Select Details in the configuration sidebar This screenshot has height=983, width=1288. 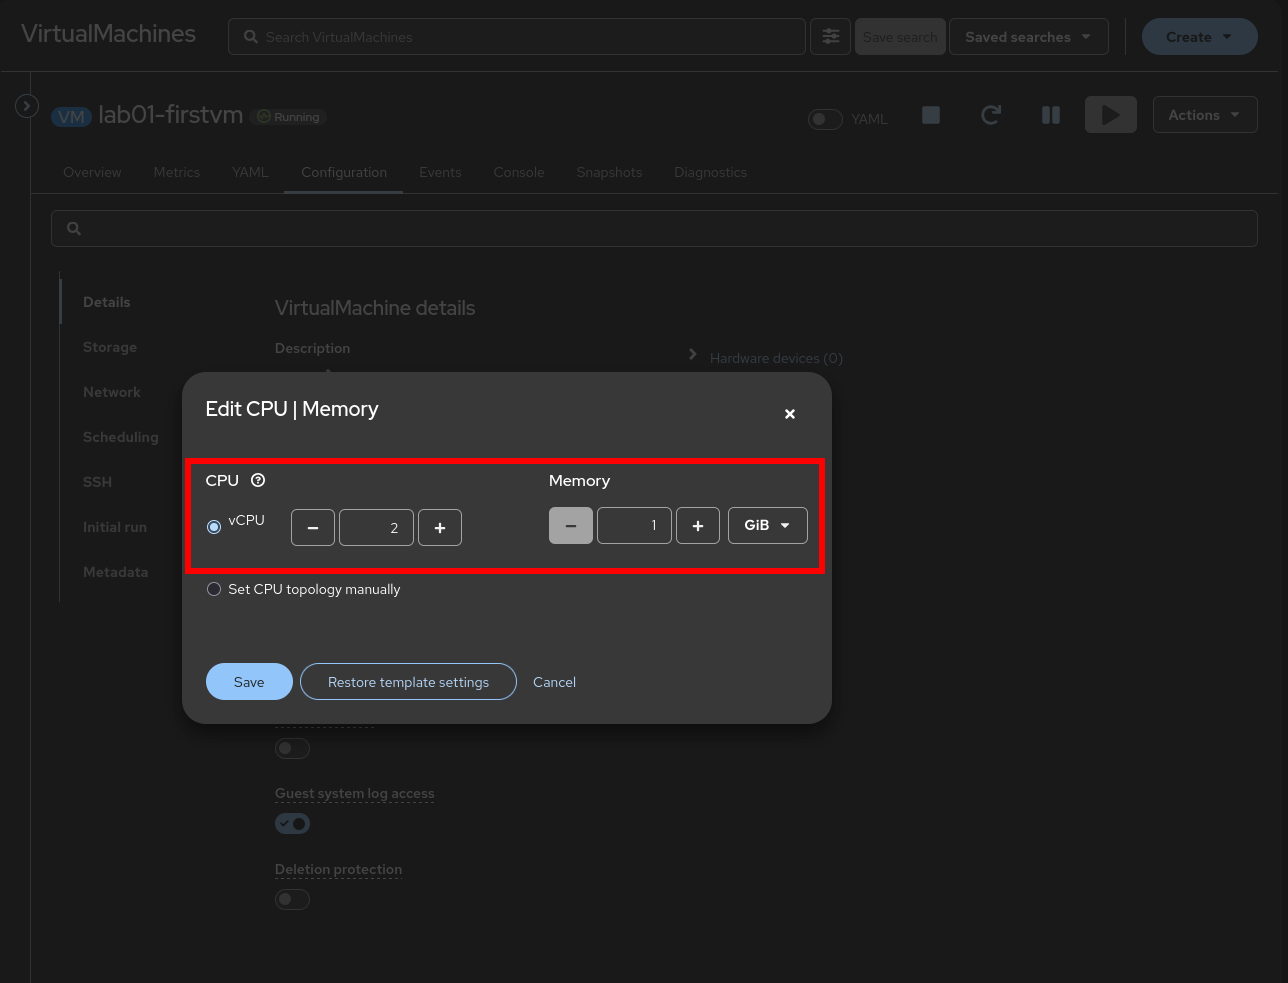point(107,302)
